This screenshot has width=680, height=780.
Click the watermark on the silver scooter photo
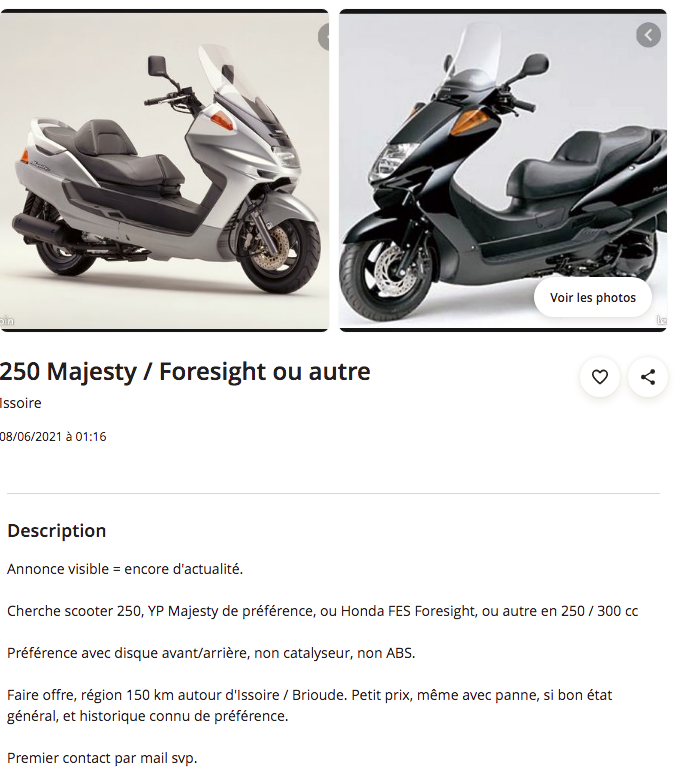click(x=7, y=321)
